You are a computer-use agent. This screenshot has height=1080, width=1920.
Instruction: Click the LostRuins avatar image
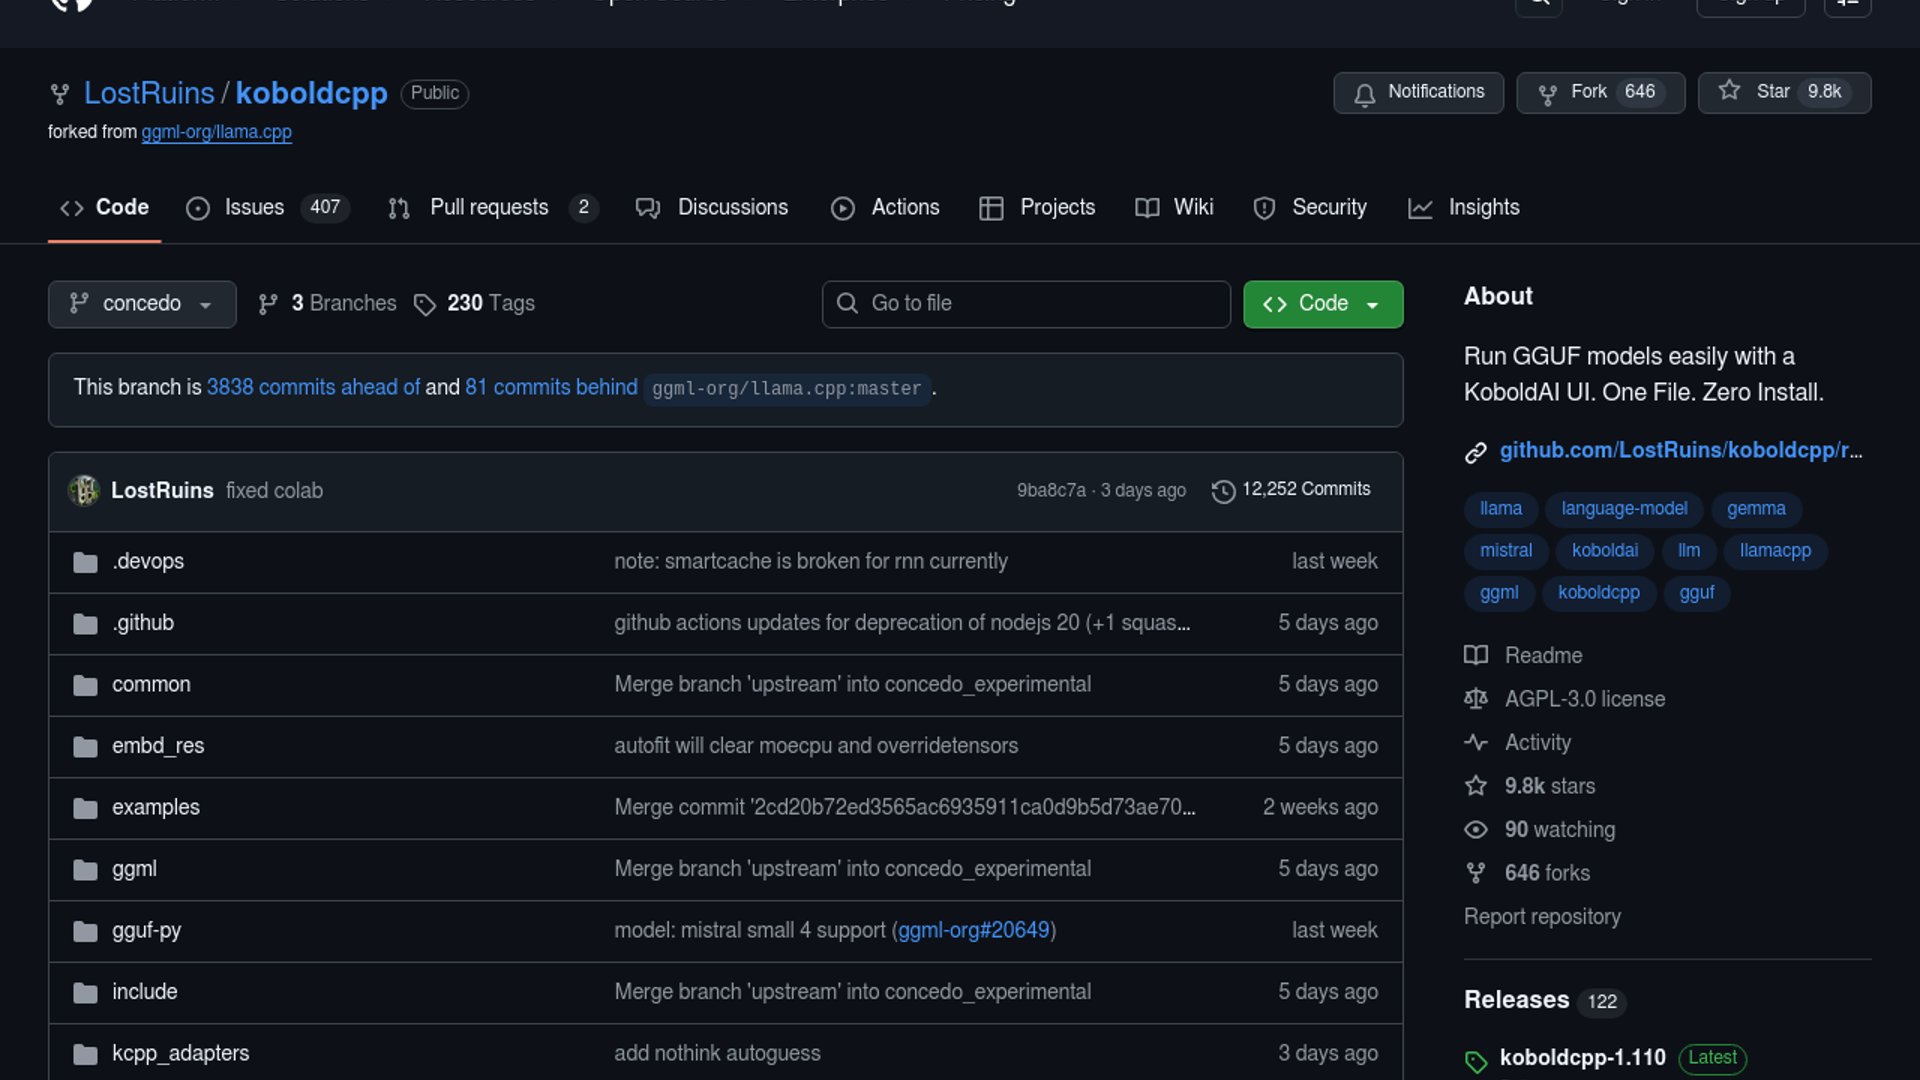[x=84, y=490]
